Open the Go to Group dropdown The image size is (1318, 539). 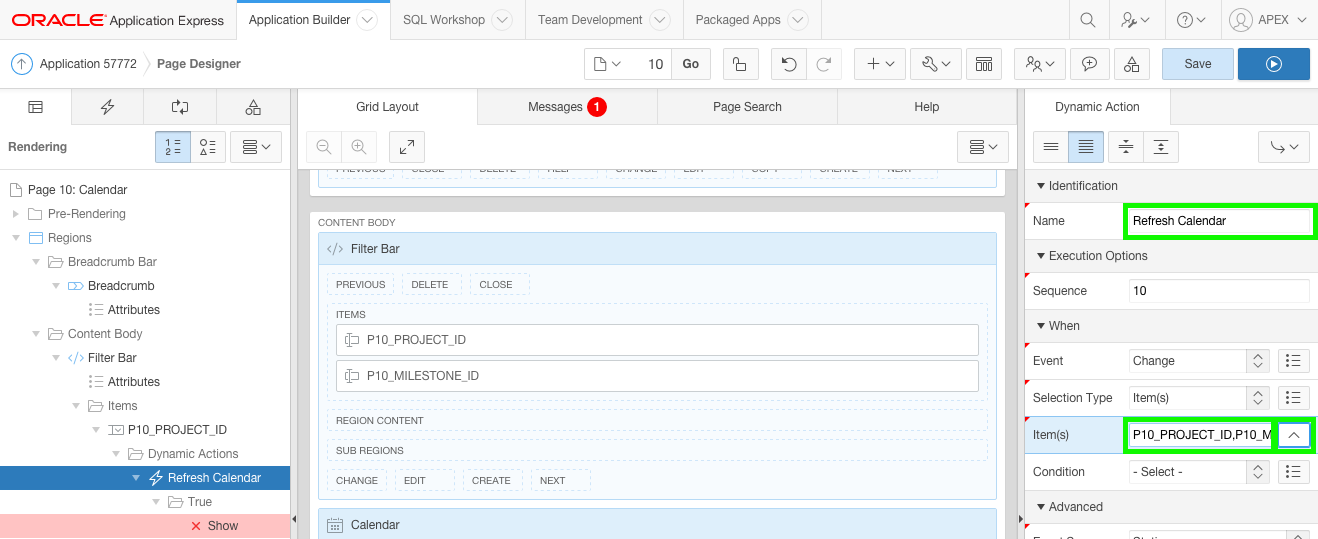1283,147
